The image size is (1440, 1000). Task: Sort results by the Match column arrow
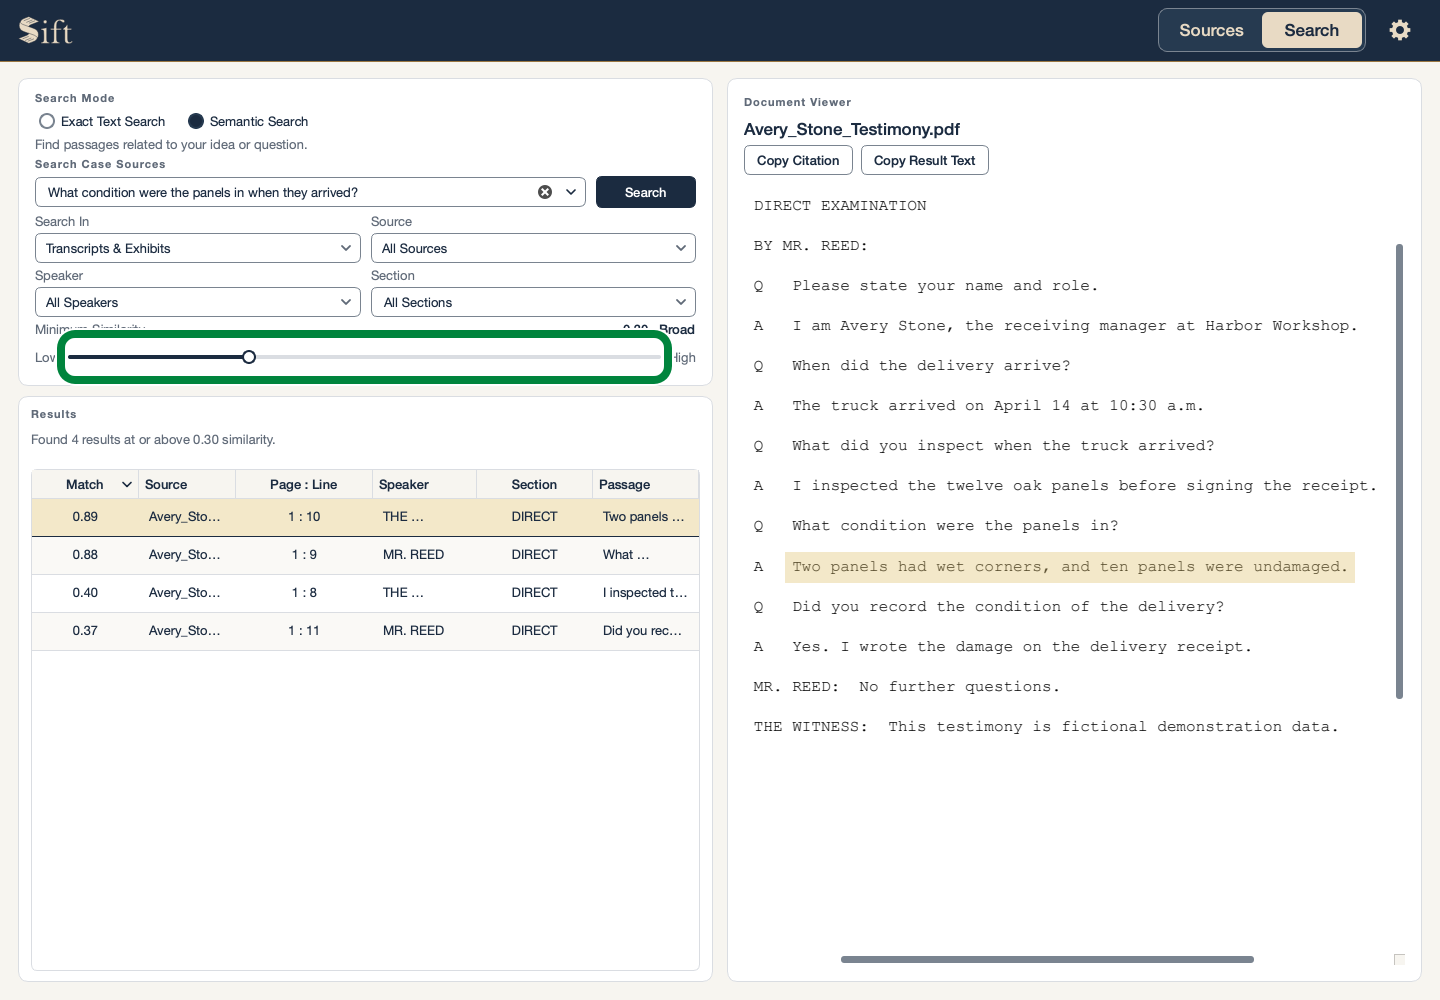click(127, 485)
